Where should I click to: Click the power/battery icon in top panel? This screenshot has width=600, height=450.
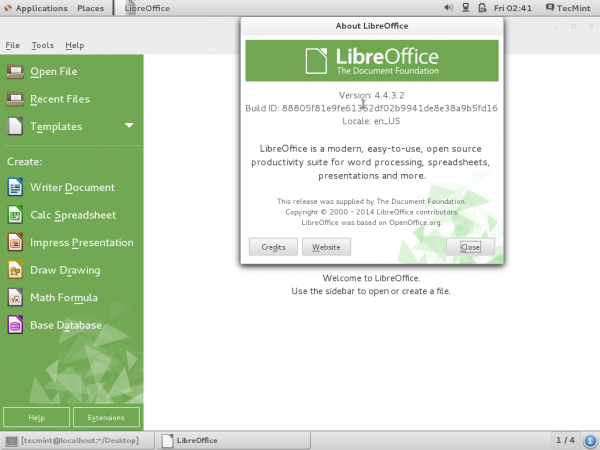482,8
